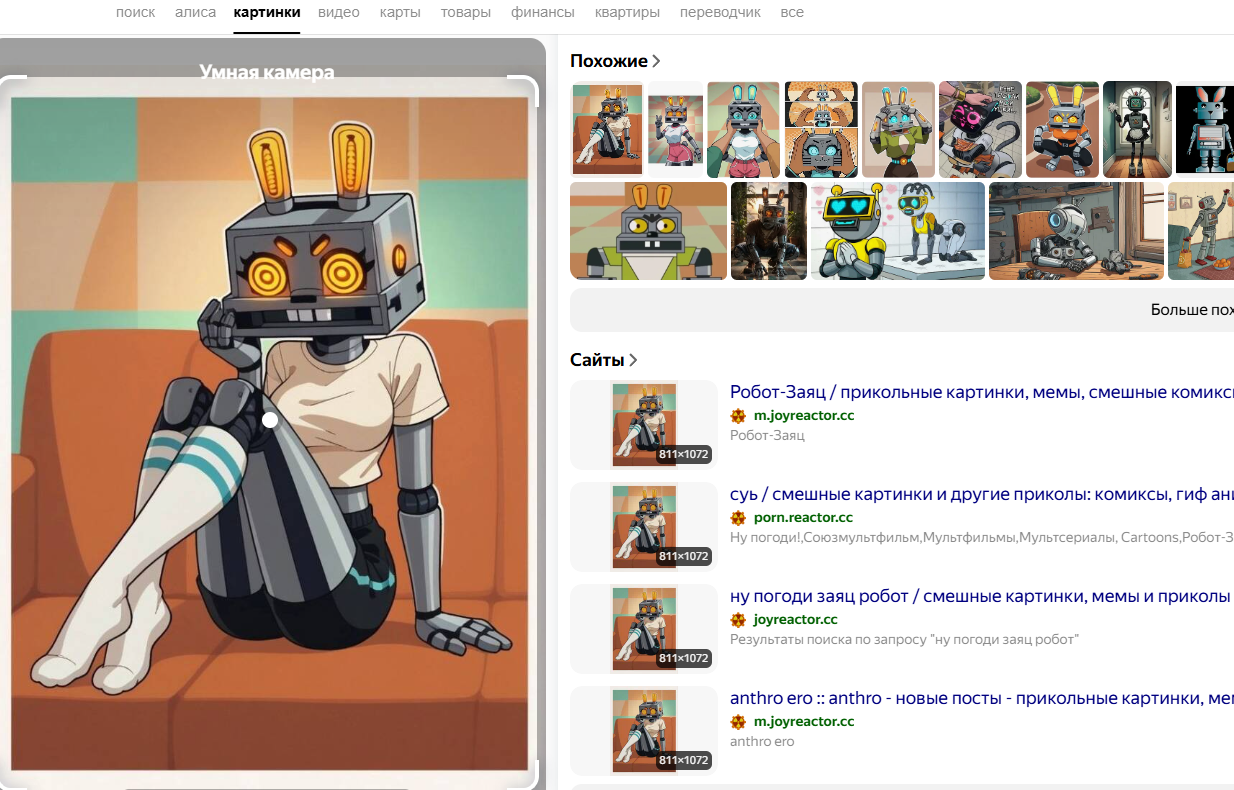Open the ну погоди заяц робот result thumbnail
The height and width of the screenshot is (790, 1234).
[x=644, y=629]
